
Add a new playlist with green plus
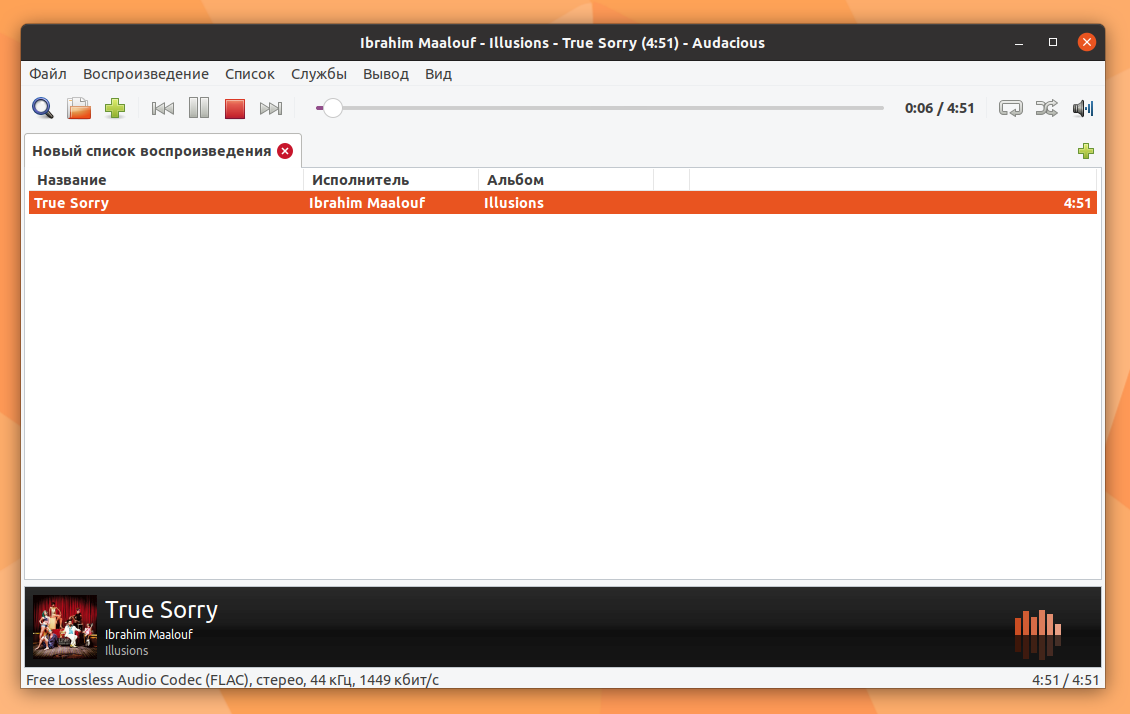(1085, 151)
